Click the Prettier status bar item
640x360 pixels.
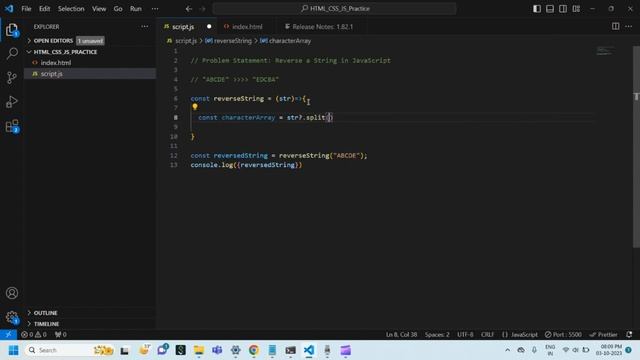[x=603, y=334]
